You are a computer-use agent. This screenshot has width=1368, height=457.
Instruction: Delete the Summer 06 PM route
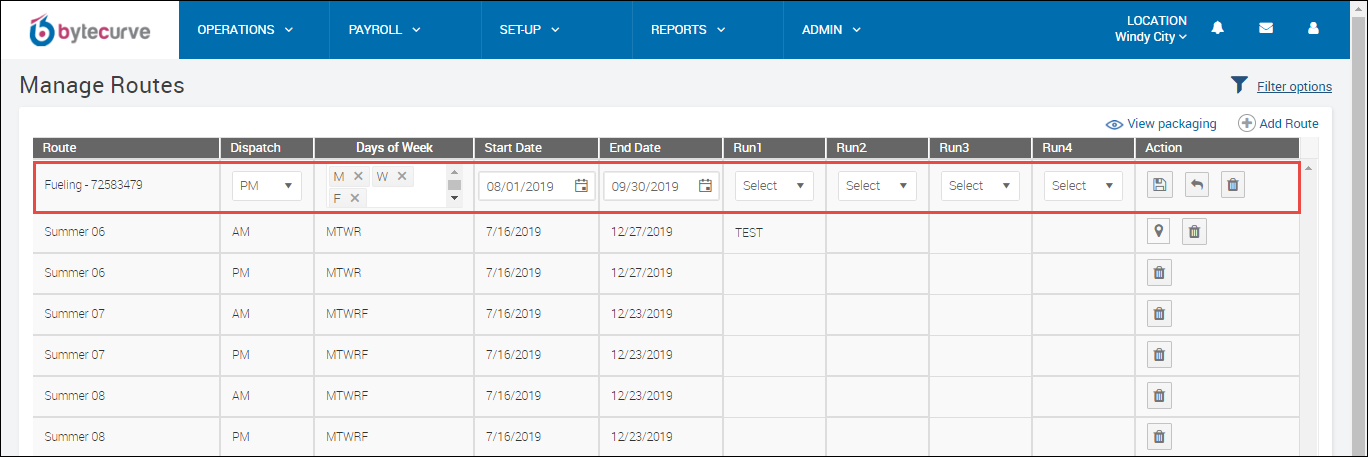[1159, 273]
